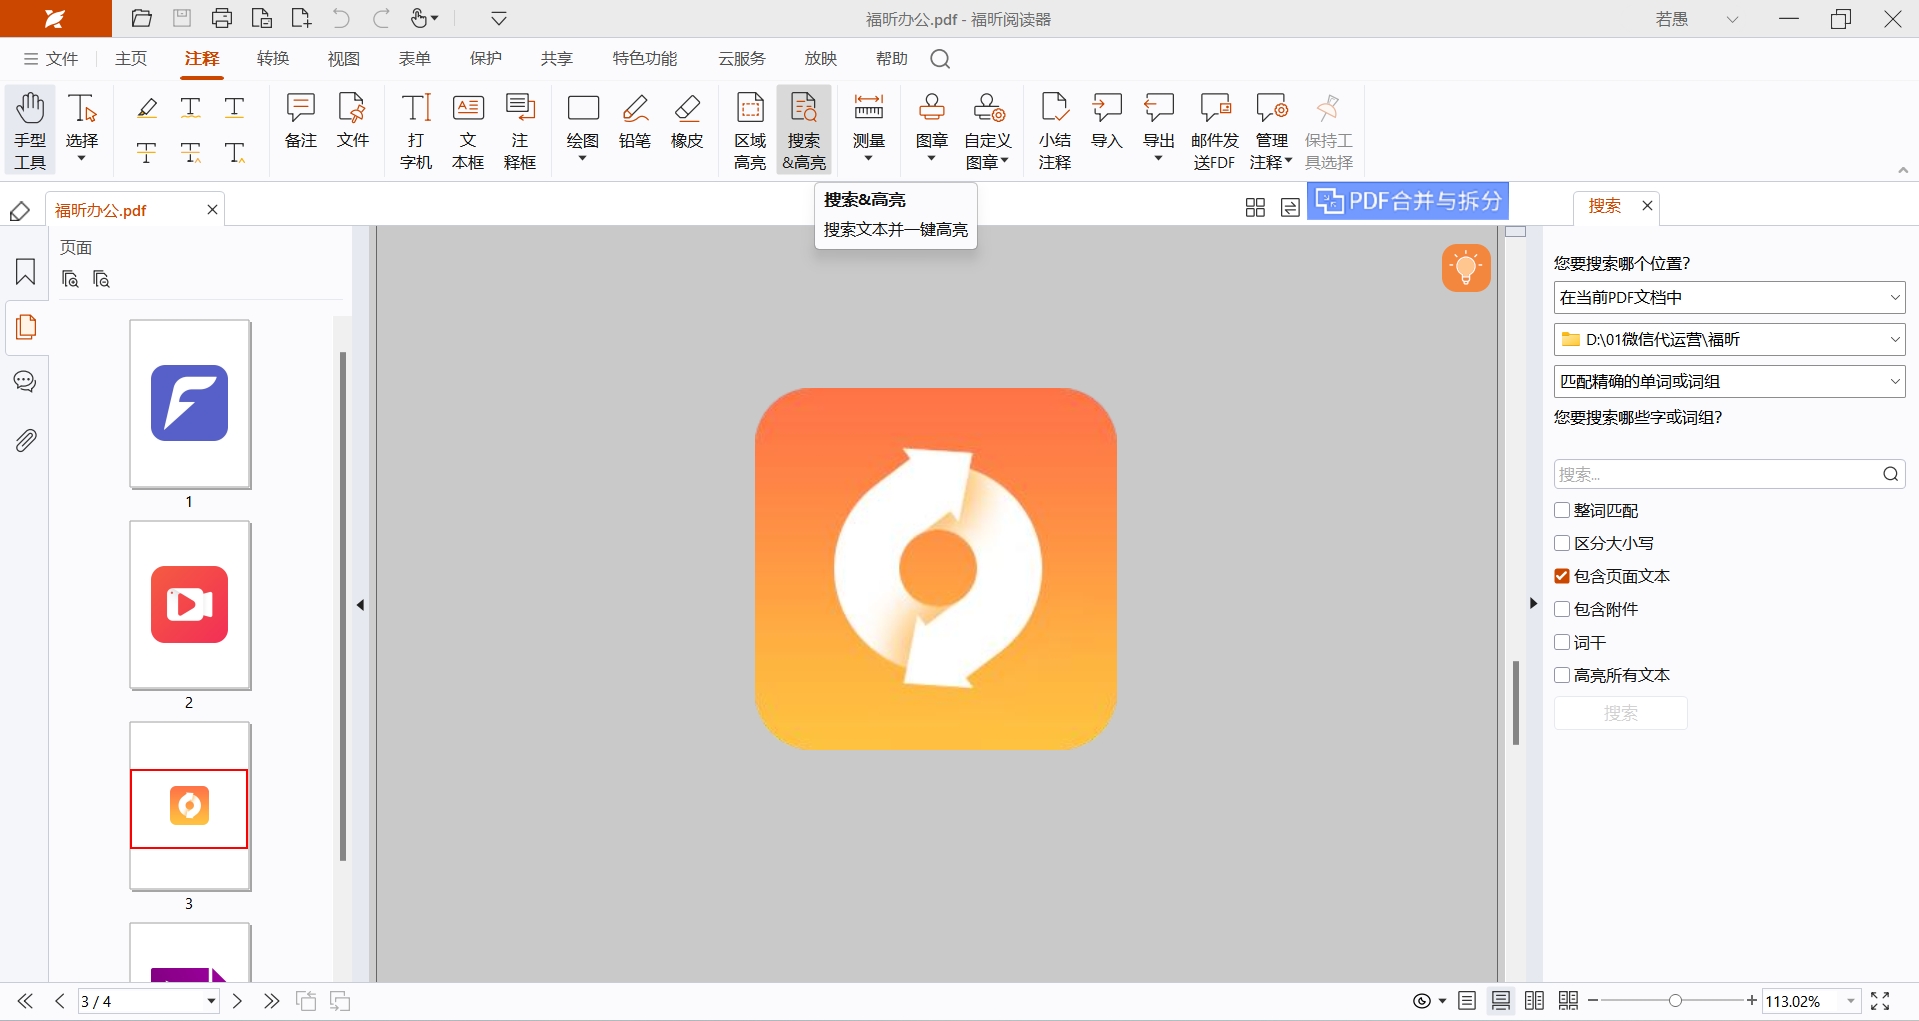This screenshot has height=1021, width=1919.
Task: Click the PDF合并与拆分 banner button
Action: 1408,201
